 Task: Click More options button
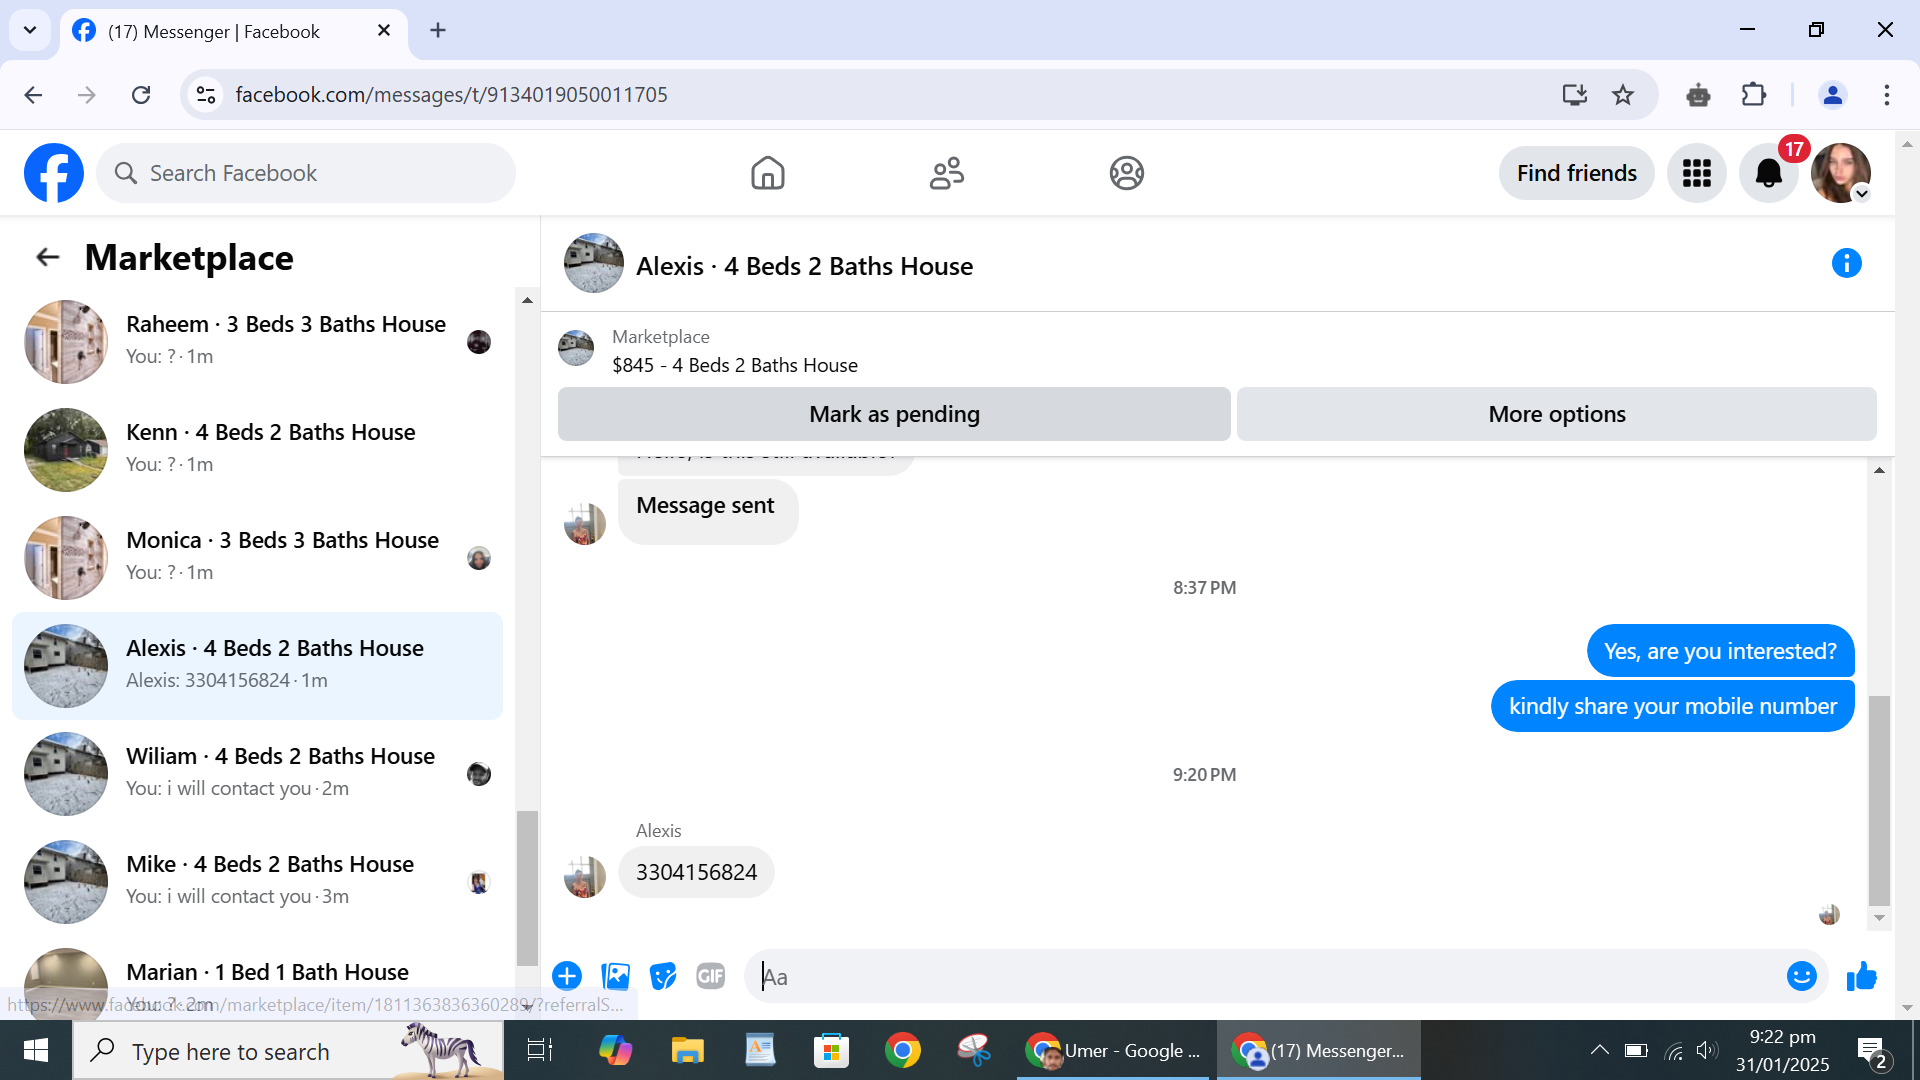[x=1556, y=414]
